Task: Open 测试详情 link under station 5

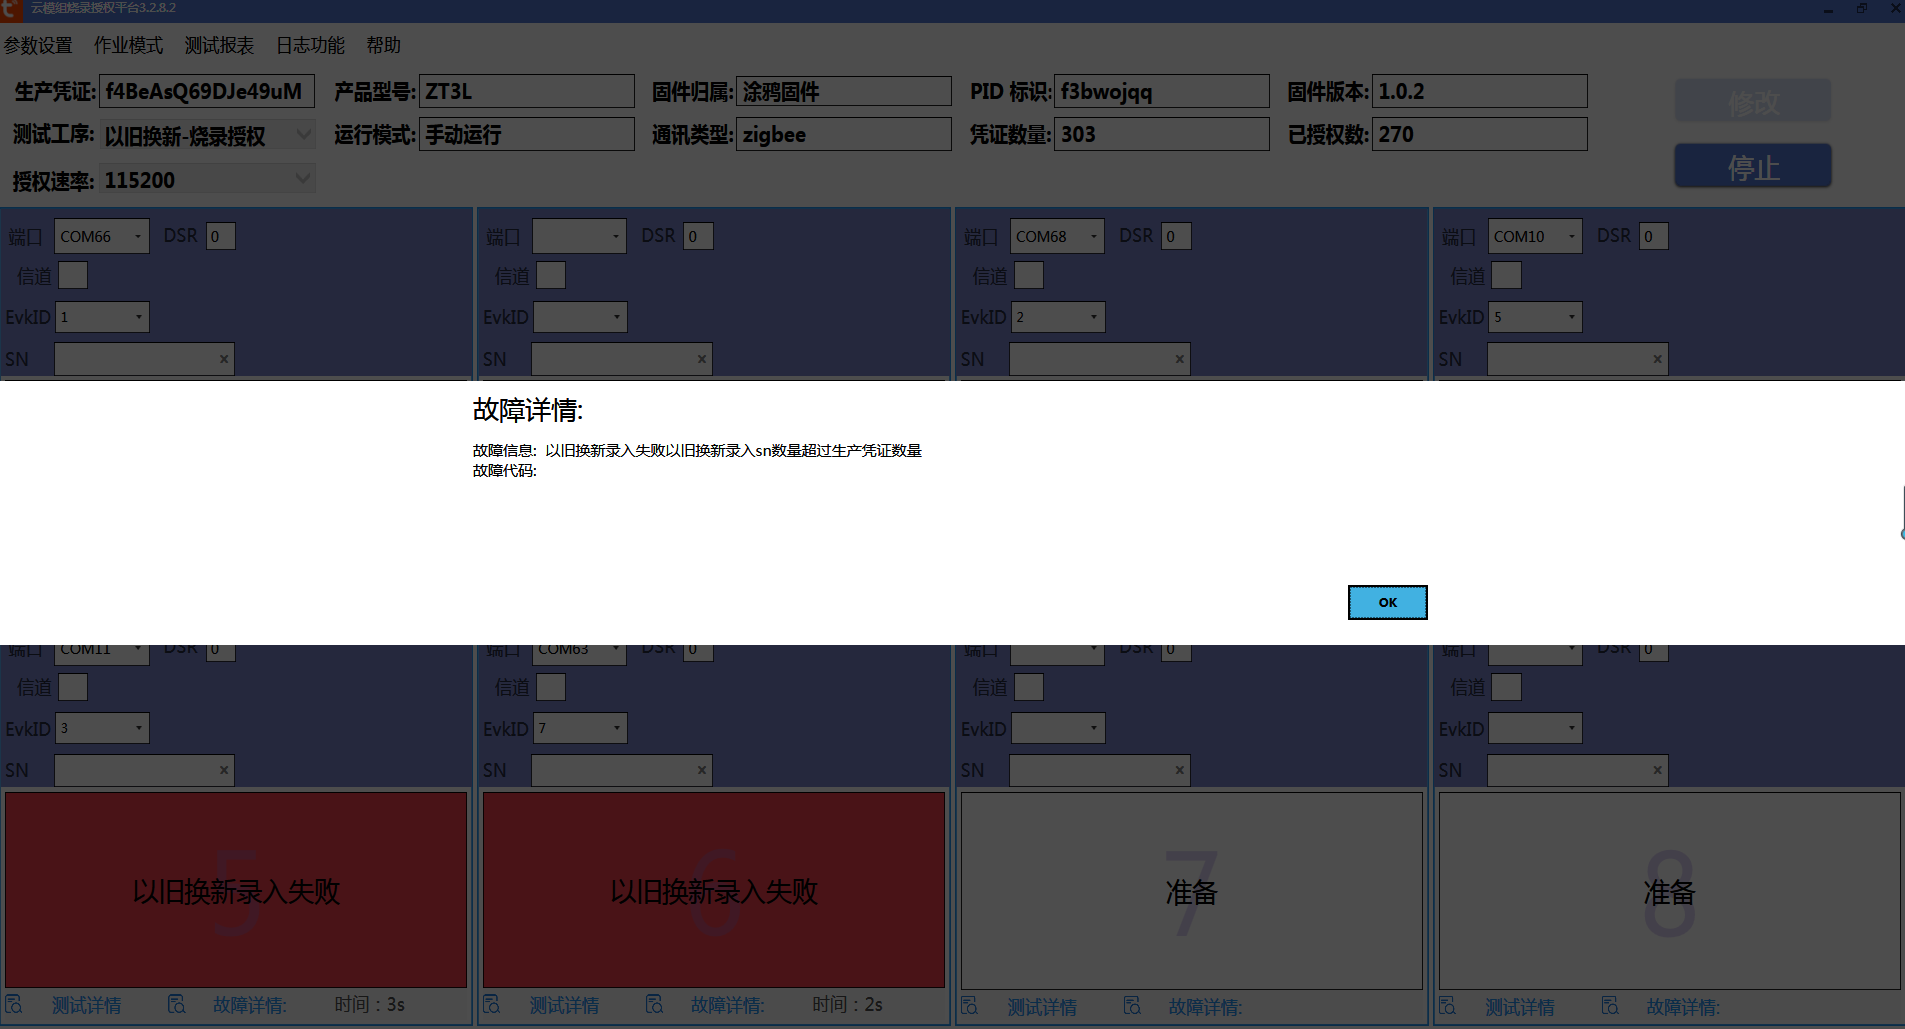Action: pos(87,1005)
